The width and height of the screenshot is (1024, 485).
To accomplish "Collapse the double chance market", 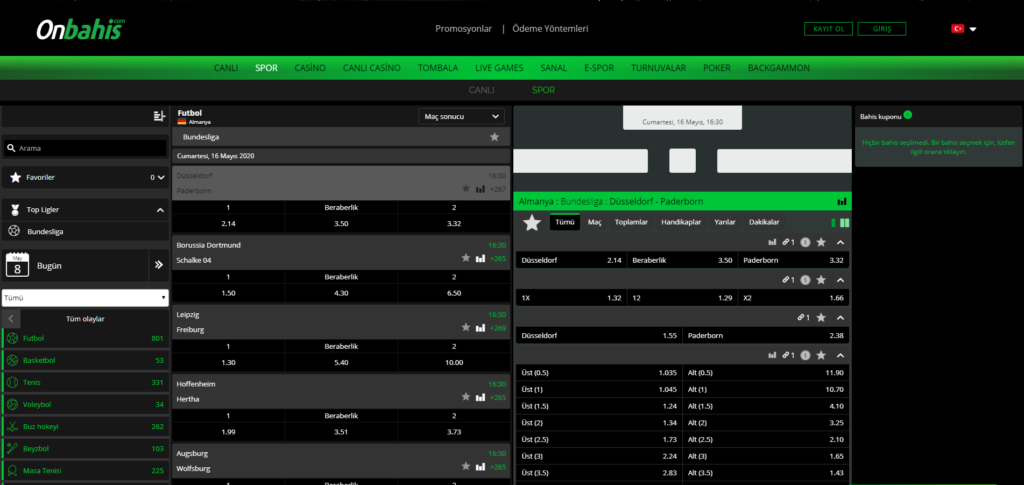I will tap(840, 280).
